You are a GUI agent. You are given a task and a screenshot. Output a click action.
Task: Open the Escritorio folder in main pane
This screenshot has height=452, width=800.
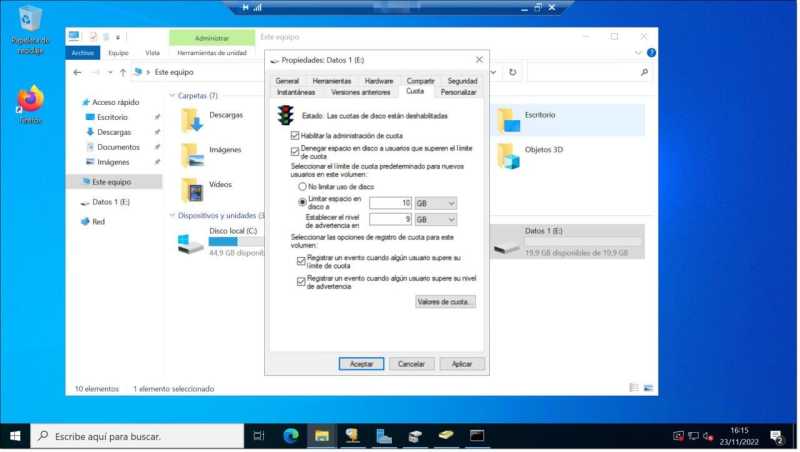tap(569, 120)
